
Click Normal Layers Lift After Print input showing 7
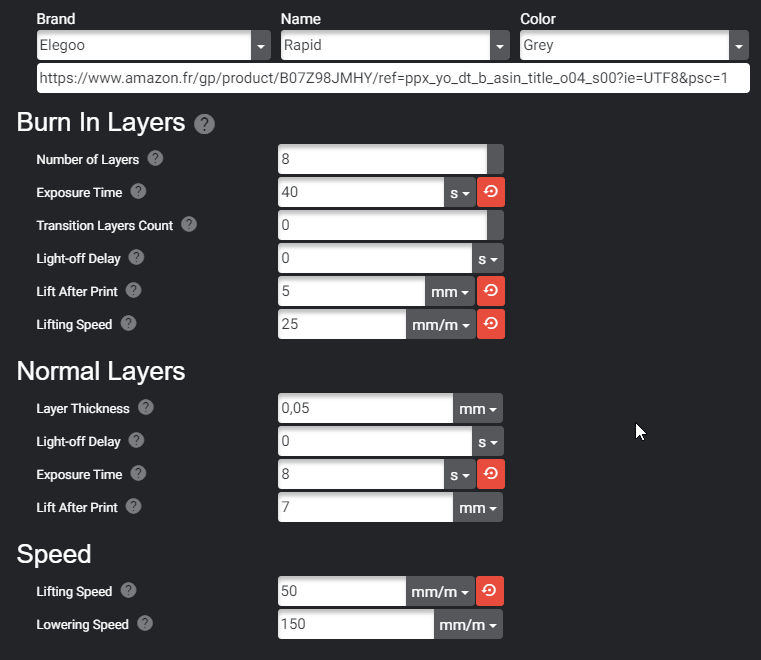pos(365,507)
